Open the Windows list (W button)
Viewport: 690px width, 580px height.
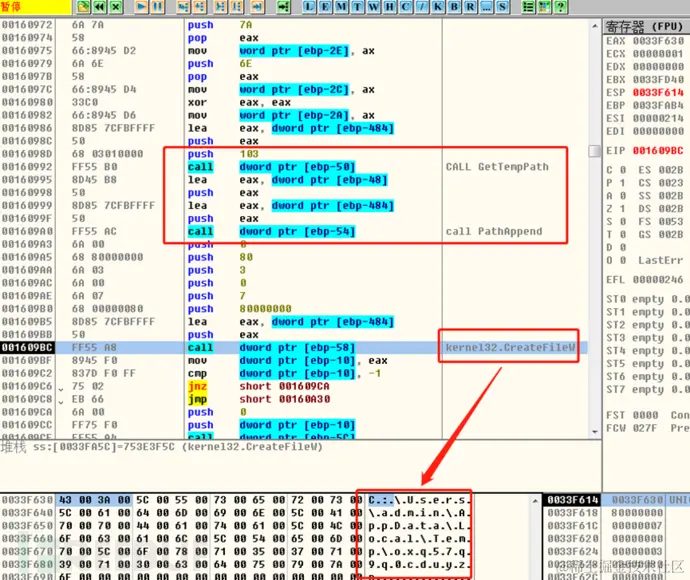(373, 7)
